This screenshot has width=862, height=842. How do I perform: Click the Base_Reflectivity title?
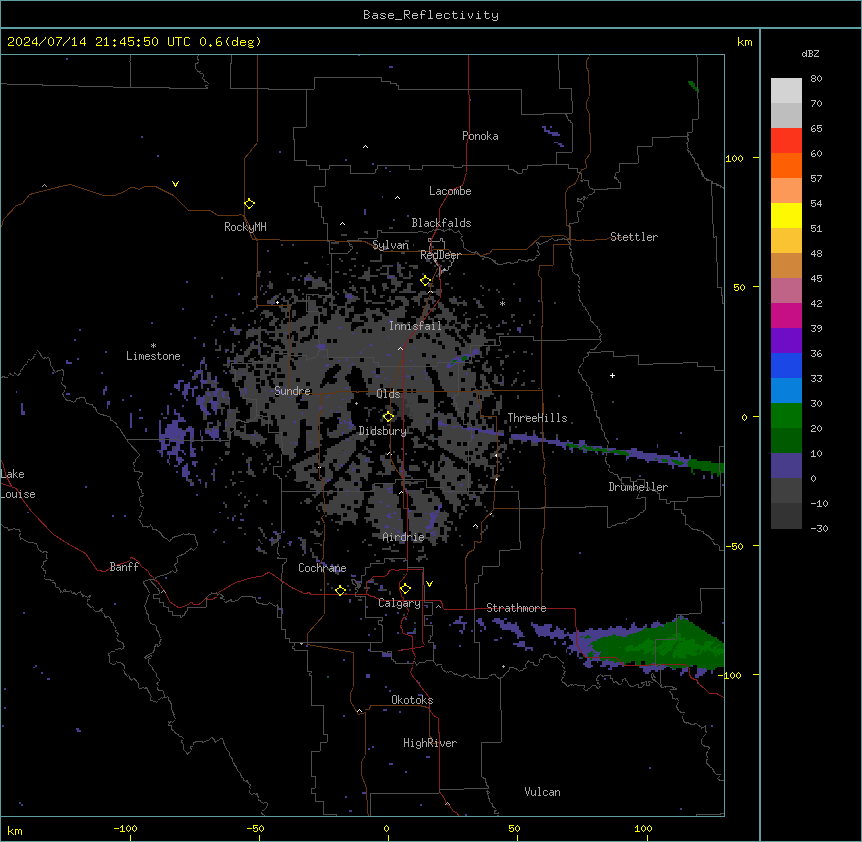pyautogui.click(x=431, y=15)
